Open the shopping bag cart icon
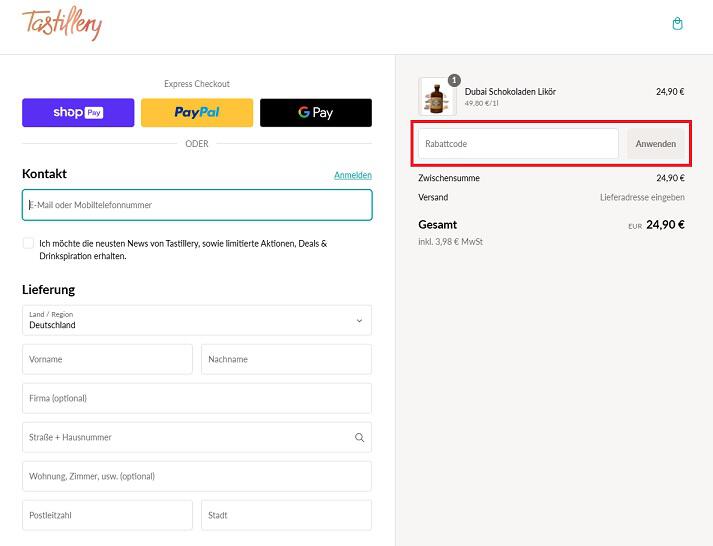Image resolution: width=713 pixels, height=546 pixels. pyautogui.click(x=677, y=24)
